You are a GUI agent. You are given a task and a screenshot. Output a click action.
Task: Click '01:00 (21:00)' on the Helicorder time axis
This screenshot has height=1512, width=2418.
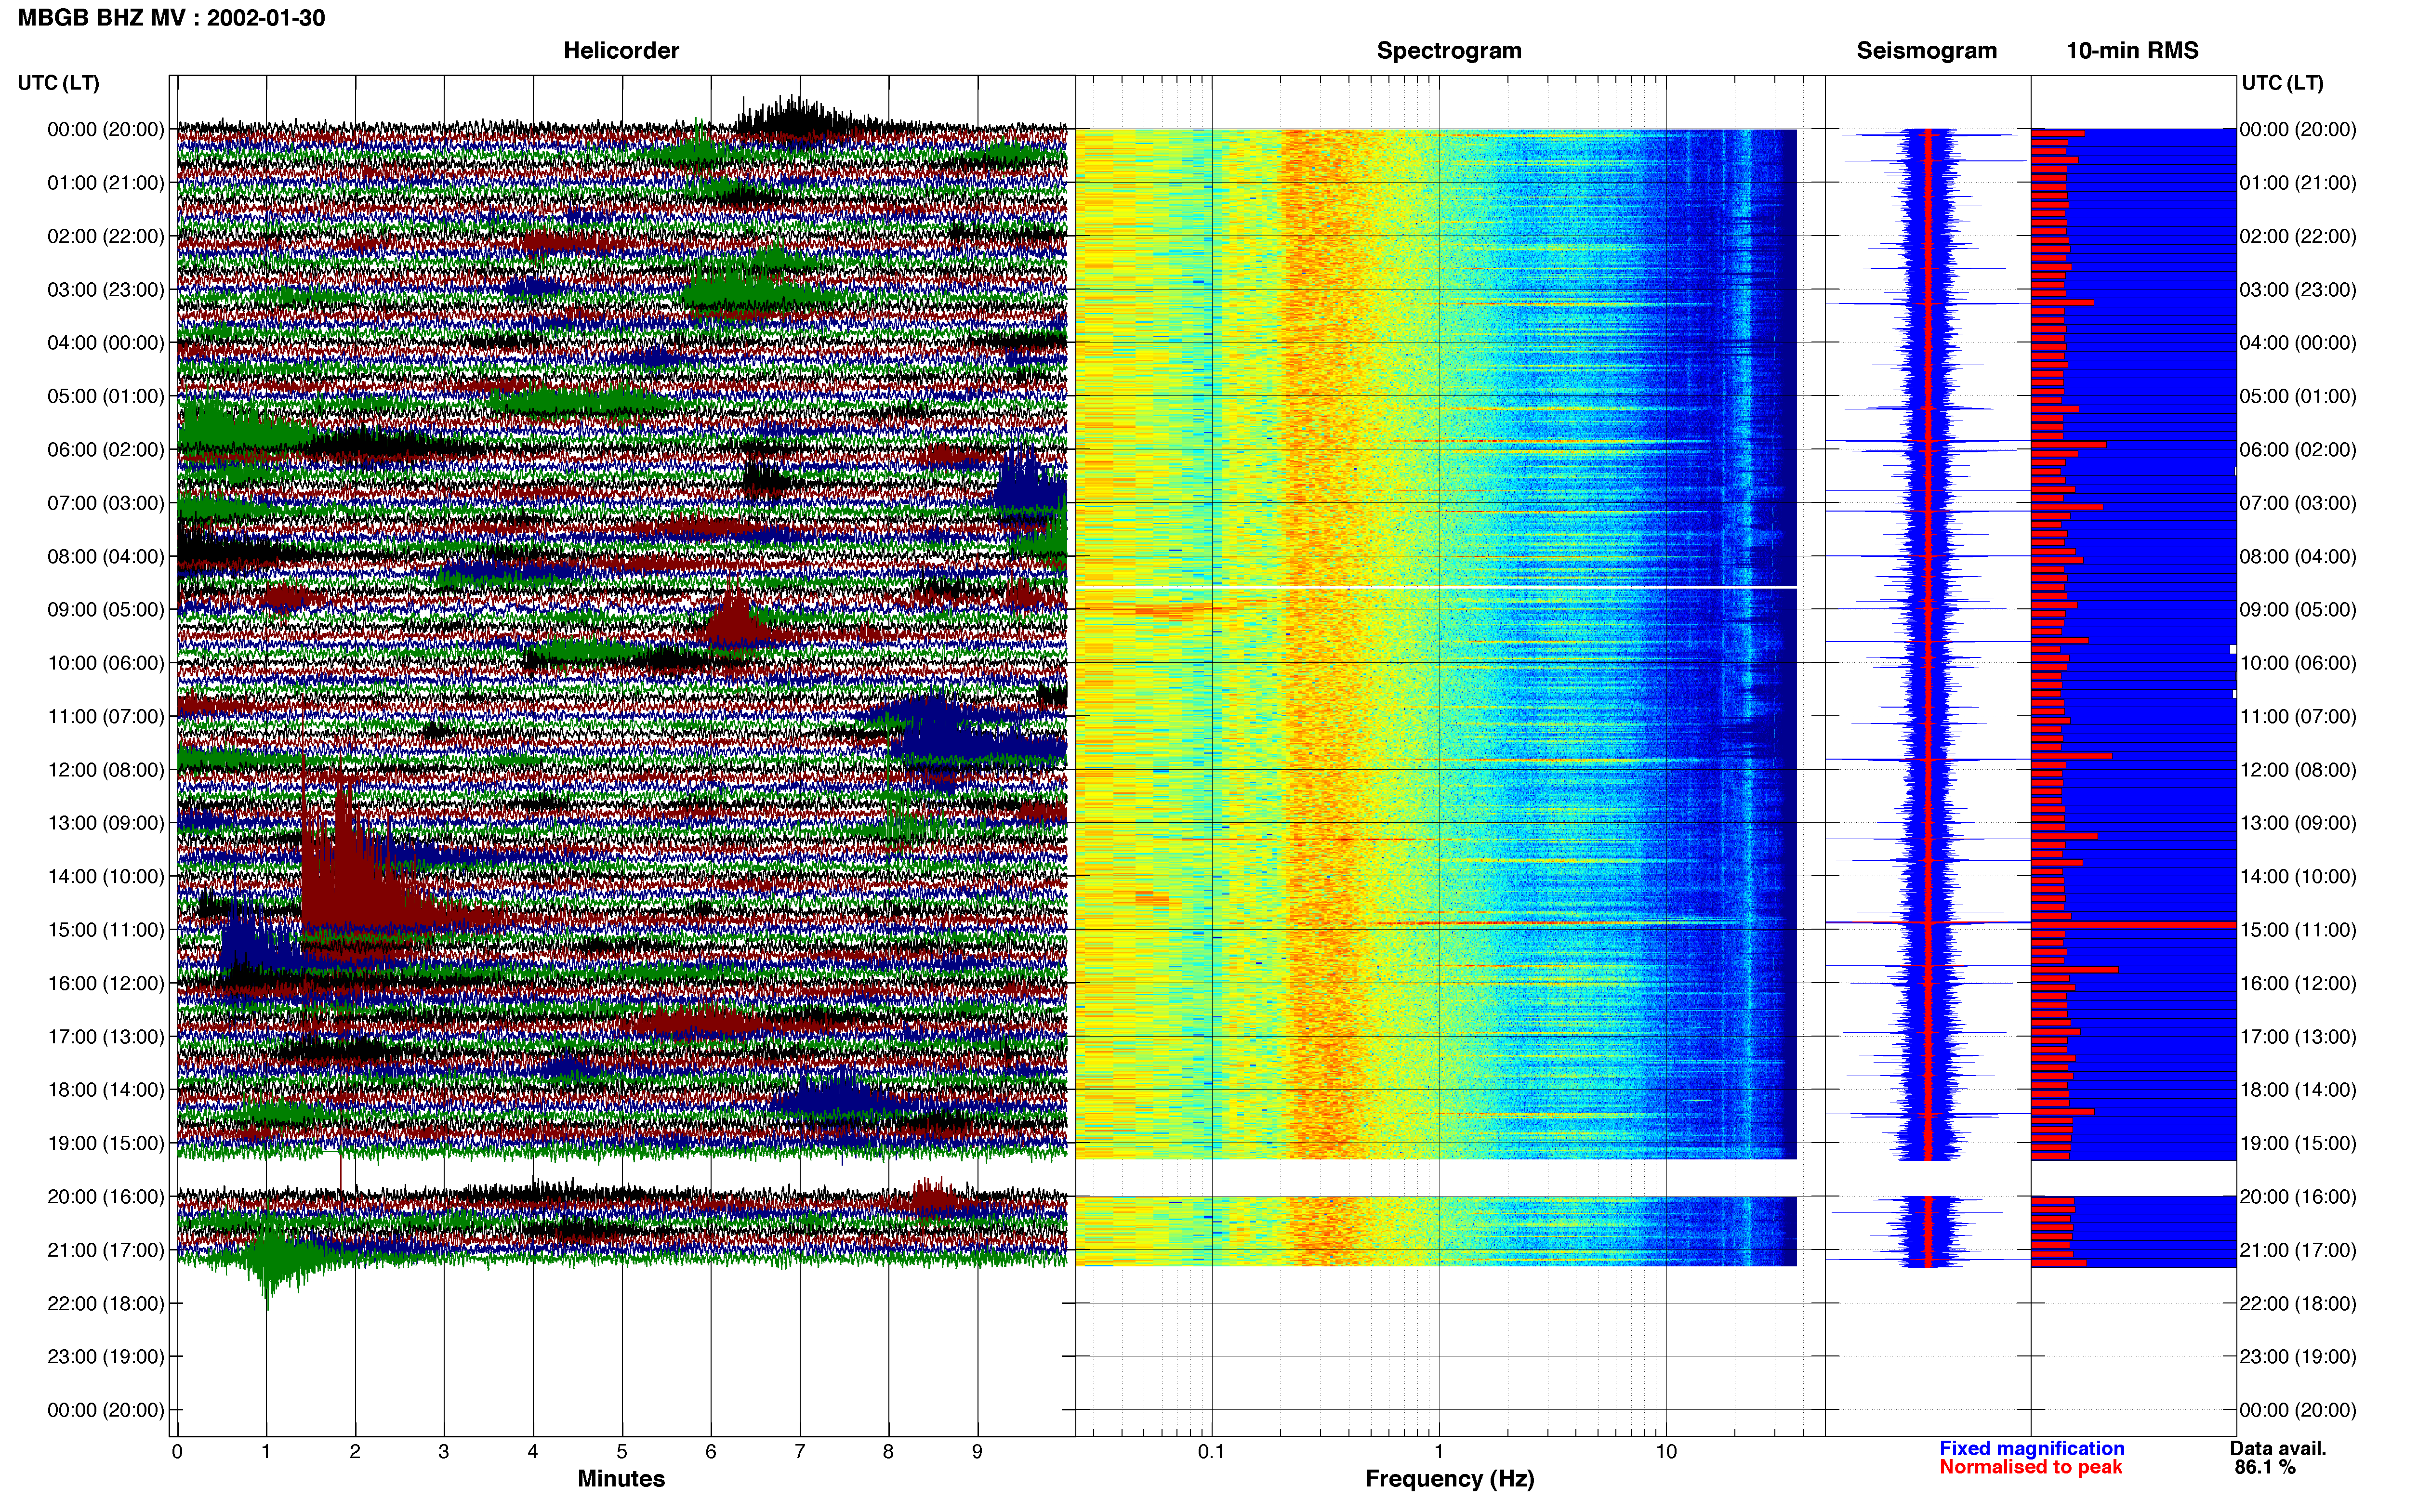(106, 183)
